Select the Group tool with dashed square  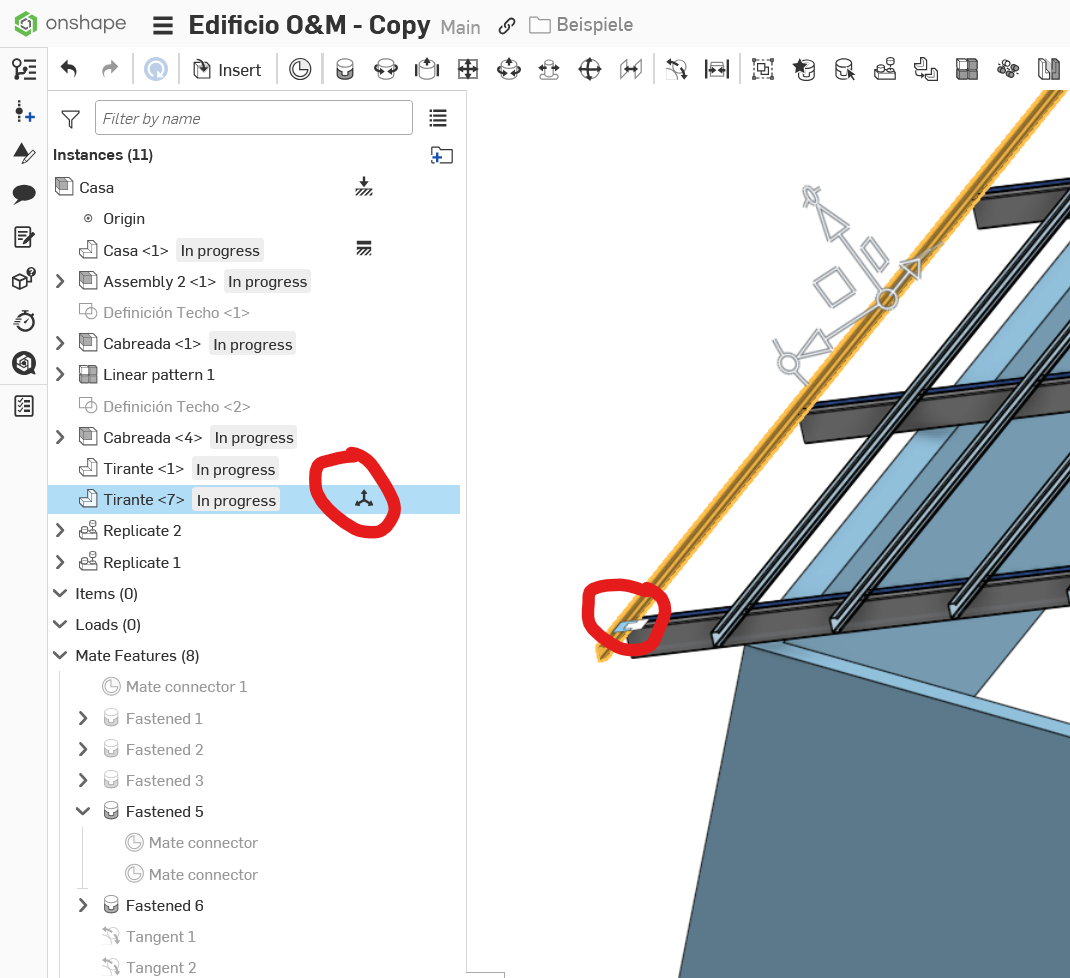(x=763, y=69)
